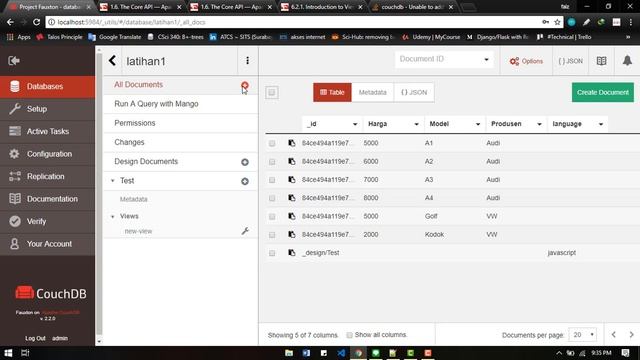
Task: Switch to the Table view tab
Action: [x=332, y=92]
